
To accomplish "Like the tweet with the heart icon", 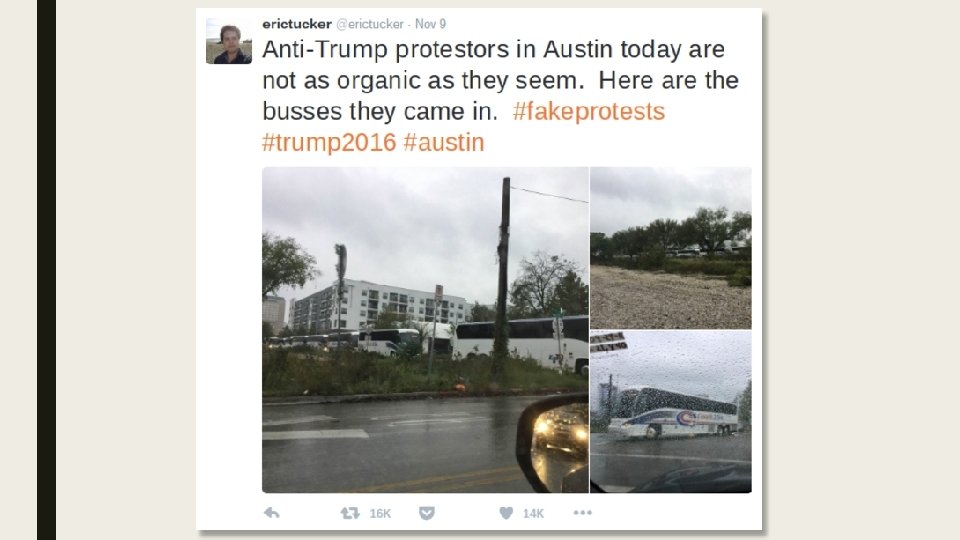I will pos(506,513).
